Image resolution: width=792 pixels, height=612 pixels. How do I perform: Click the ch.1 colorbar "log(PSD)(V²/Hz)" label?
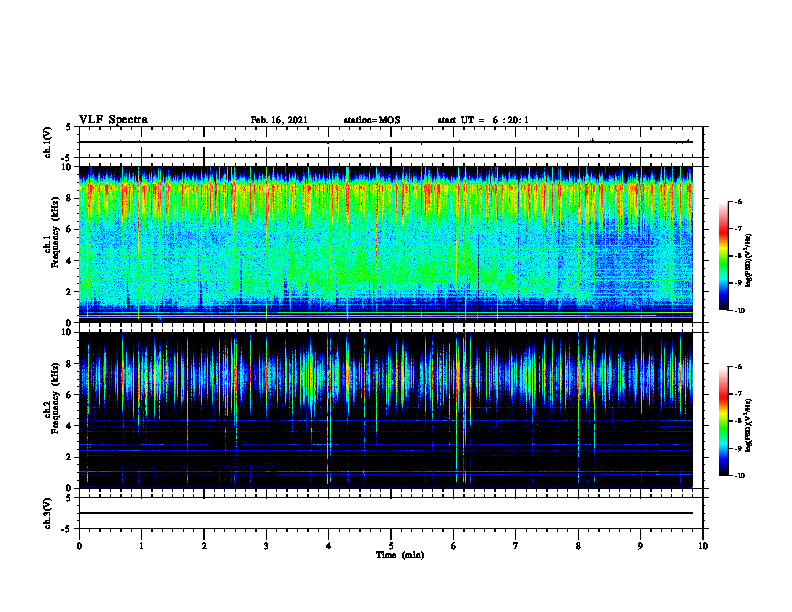[748, 260]
